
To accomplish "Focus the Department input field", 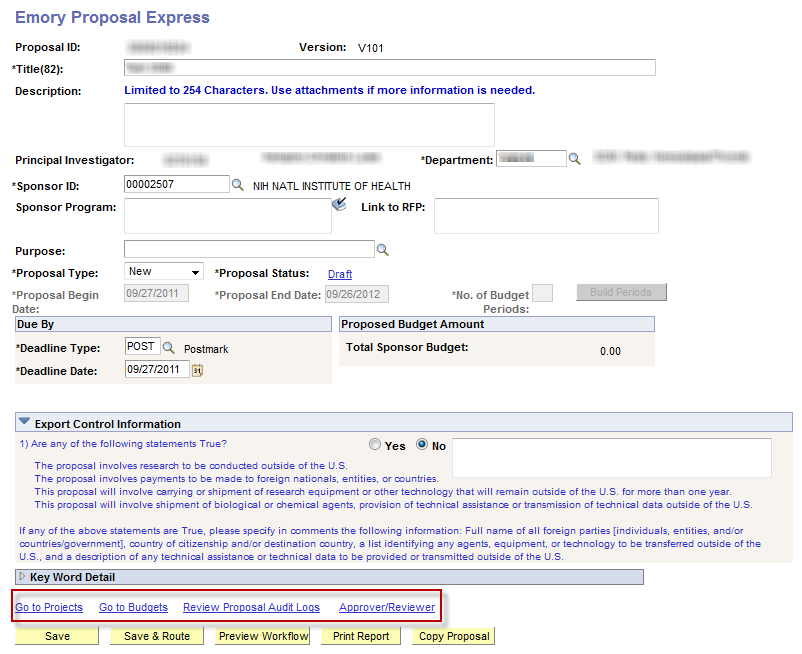I will [531, 159].
